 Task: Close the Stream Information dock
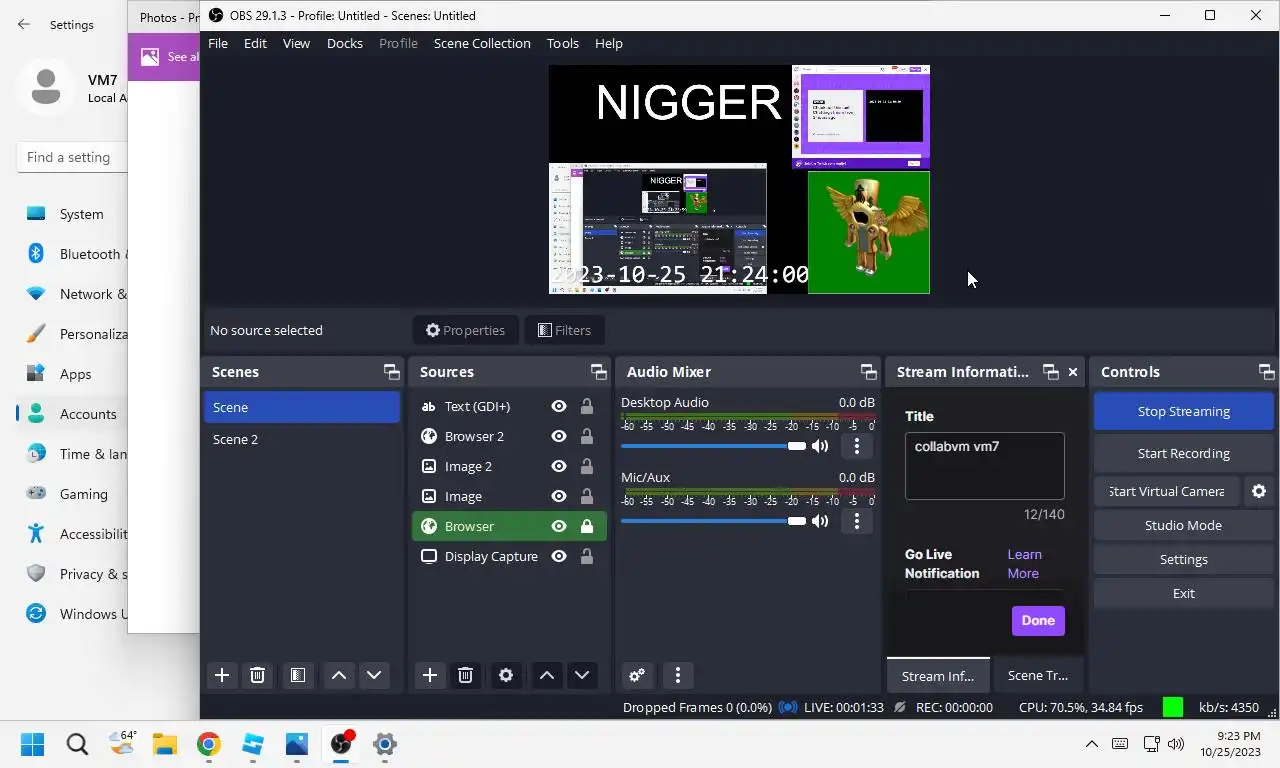[1073, 372]
